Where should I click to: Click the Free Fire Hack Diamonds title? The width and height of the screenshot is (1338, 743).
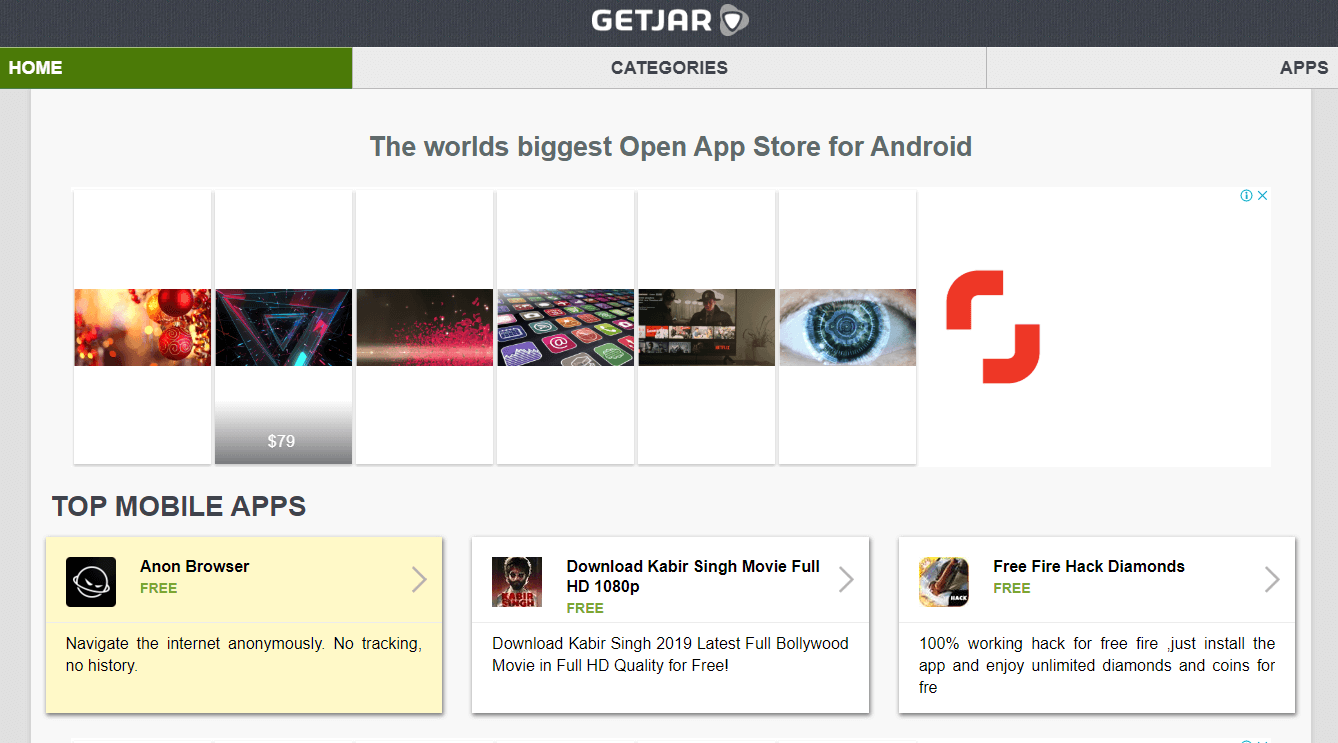pos(1088,565)
